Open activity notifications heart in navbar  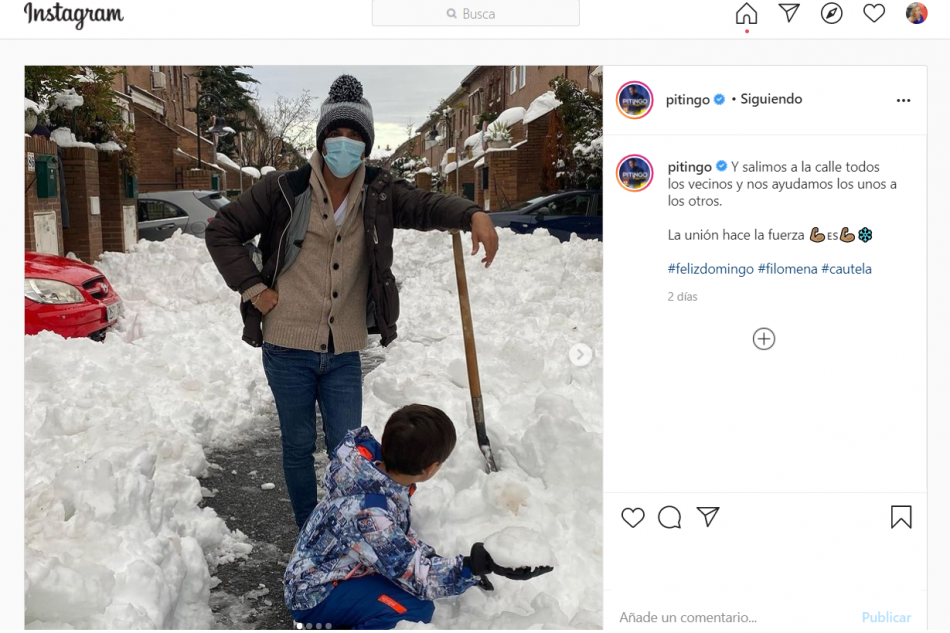click(874, 13)
